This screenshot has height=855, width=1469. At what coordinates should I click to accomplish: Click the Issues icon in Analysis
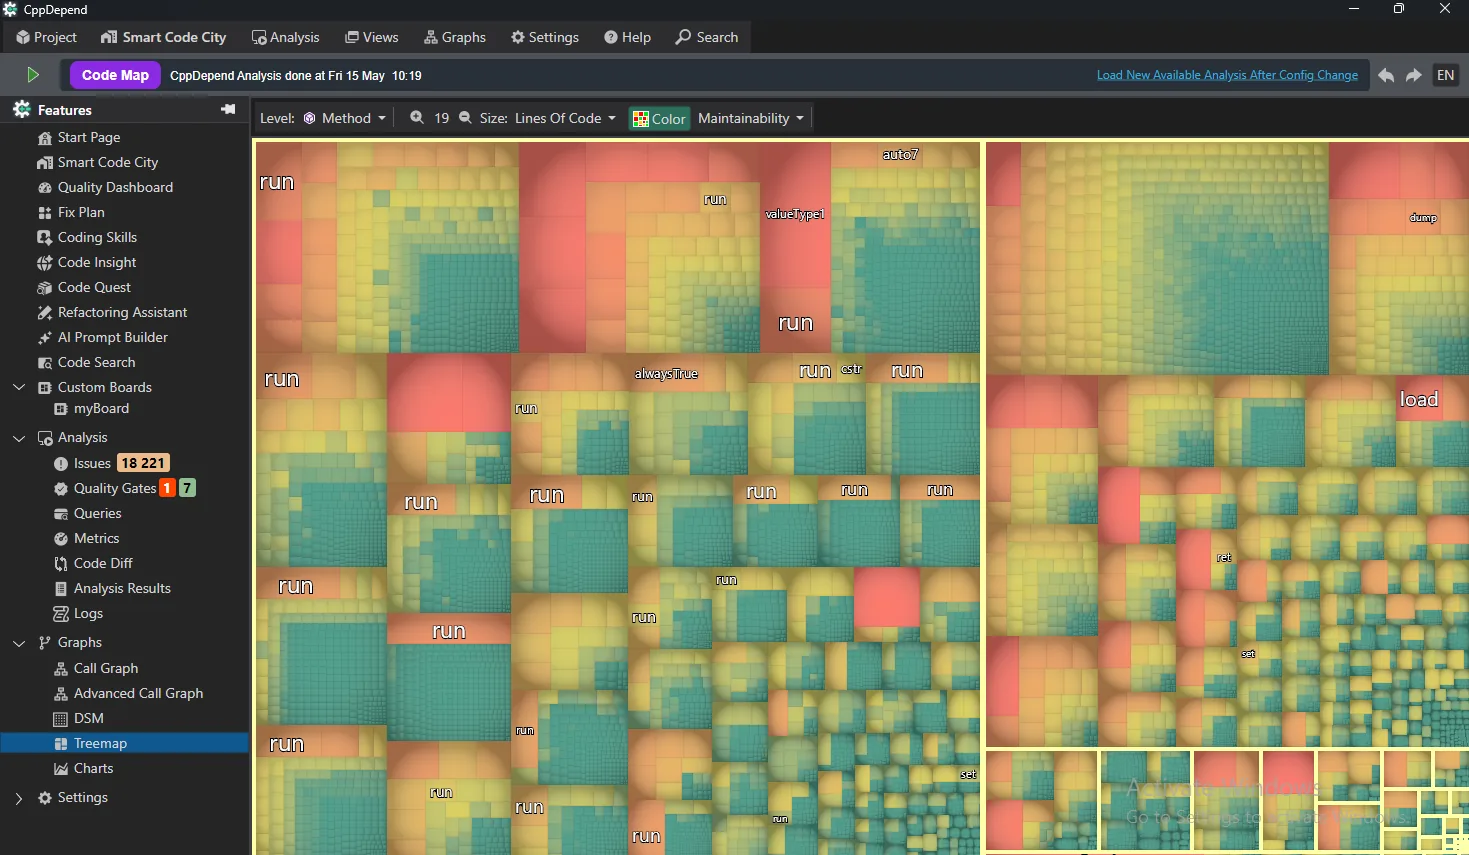click(x=60, y=464)
